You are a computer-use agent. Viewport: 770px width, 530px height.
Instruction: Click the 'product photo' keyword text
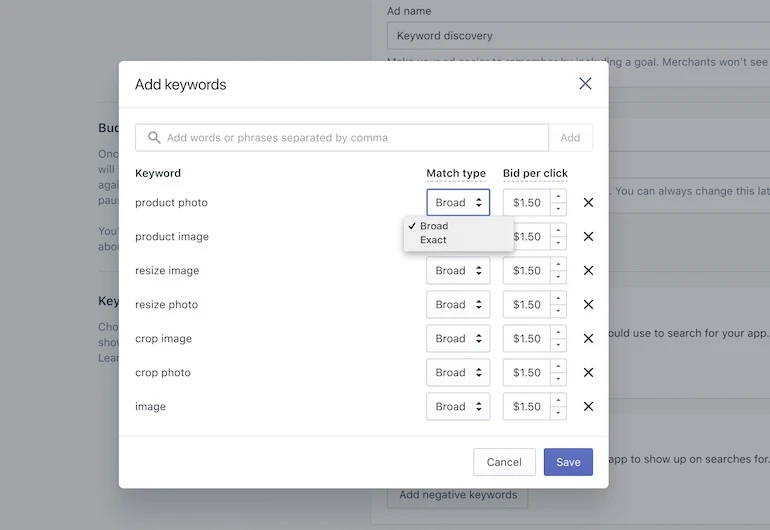(x=171, y=202)
